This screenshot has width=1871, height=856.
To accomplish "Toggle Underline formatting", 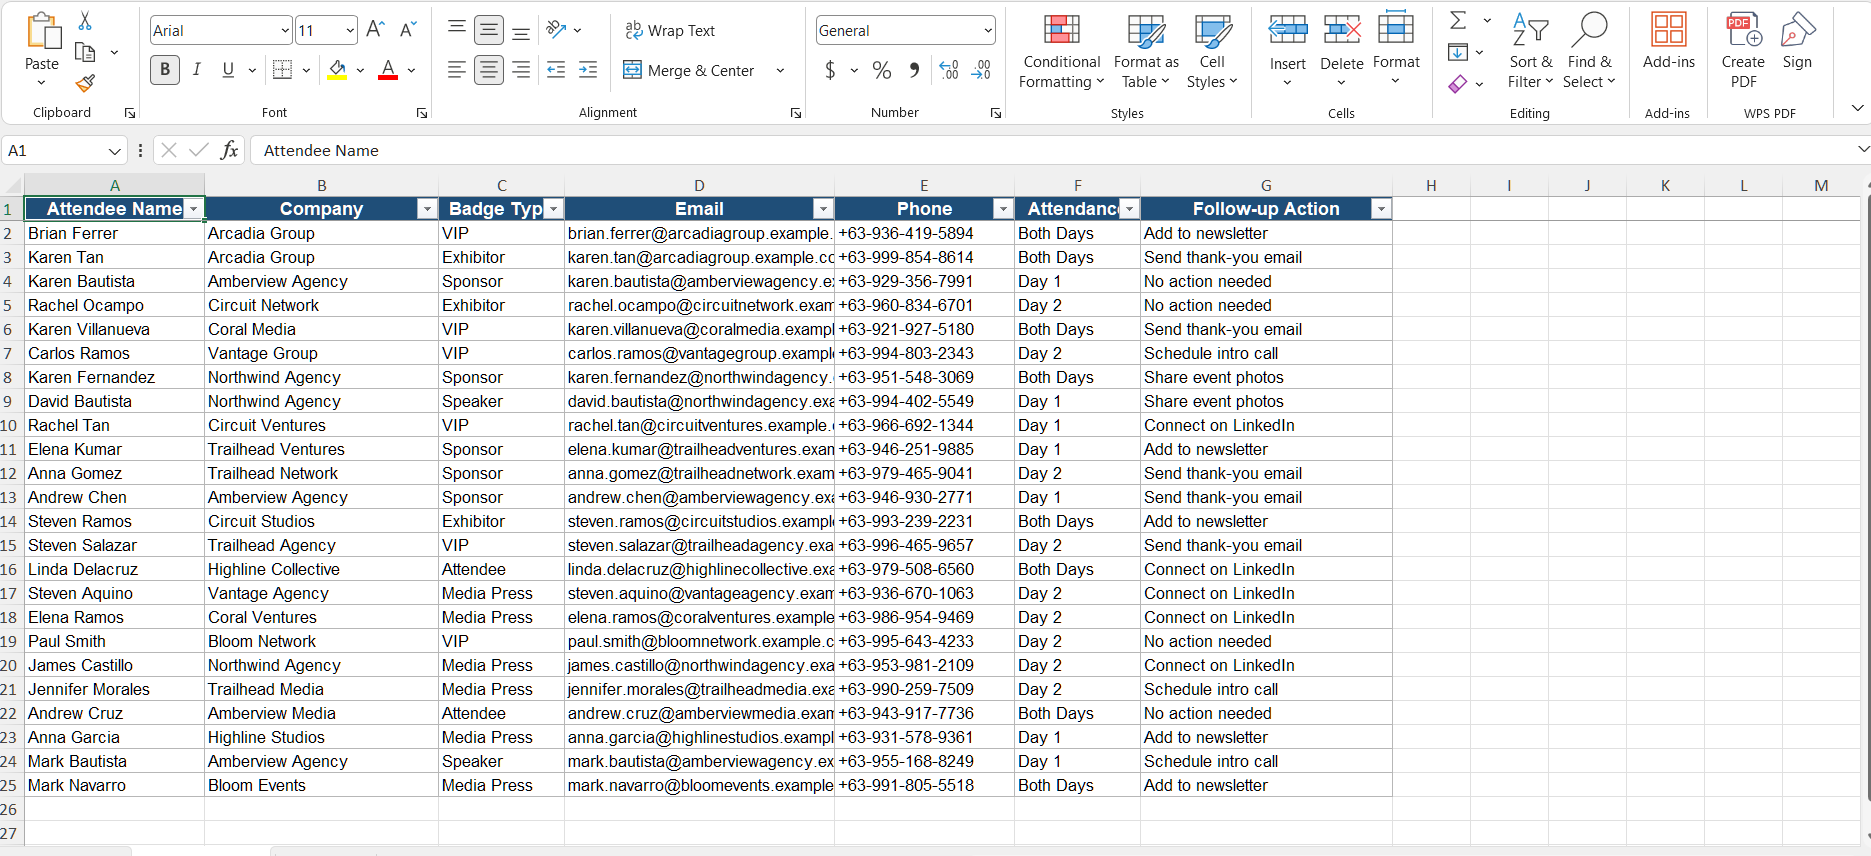I will click(x=228, y=70).
